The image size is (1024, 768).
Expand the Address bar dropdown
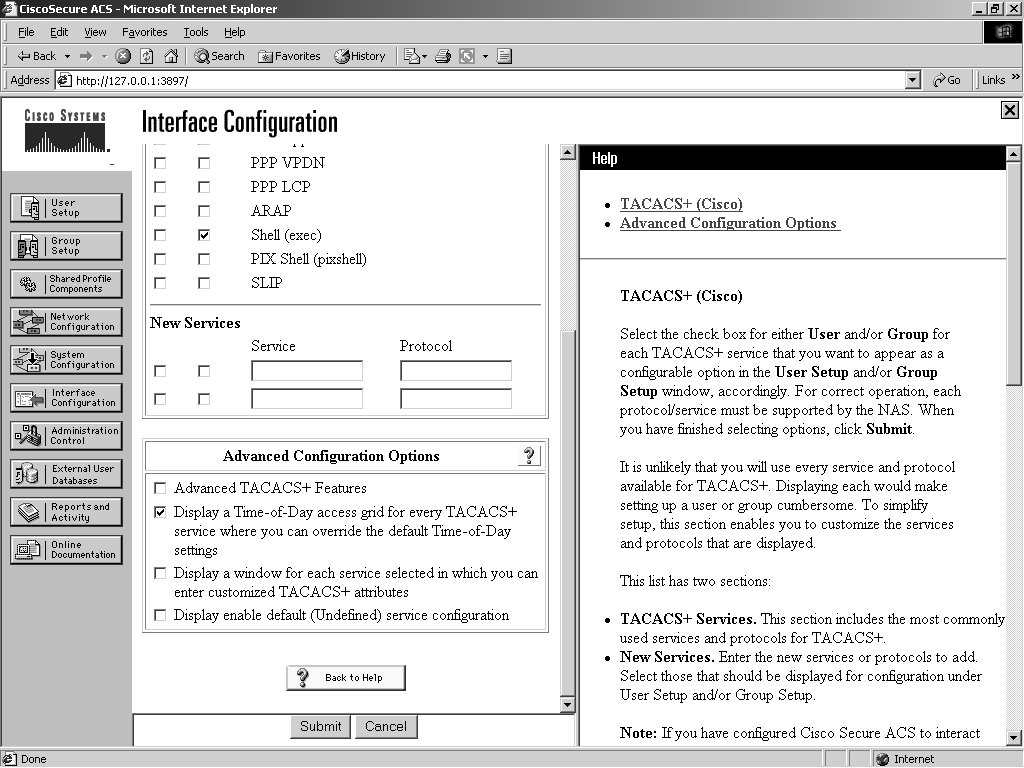[913, 80]
